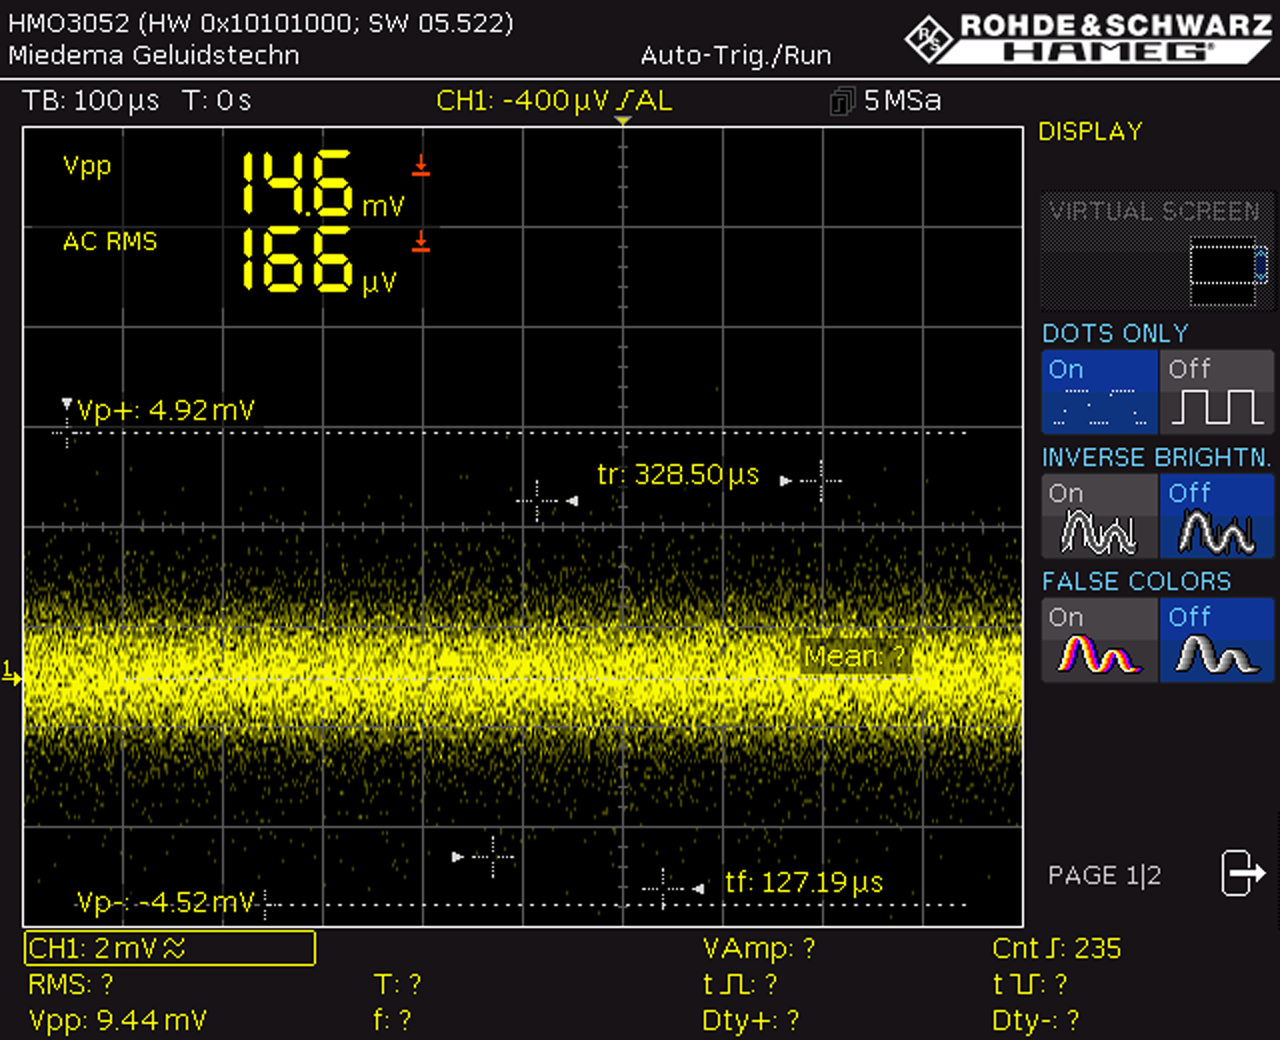Screen dimensions: 1280x1040
Task: Click the 'f: ?' frequency measurement
Action: pos(392,1020)
